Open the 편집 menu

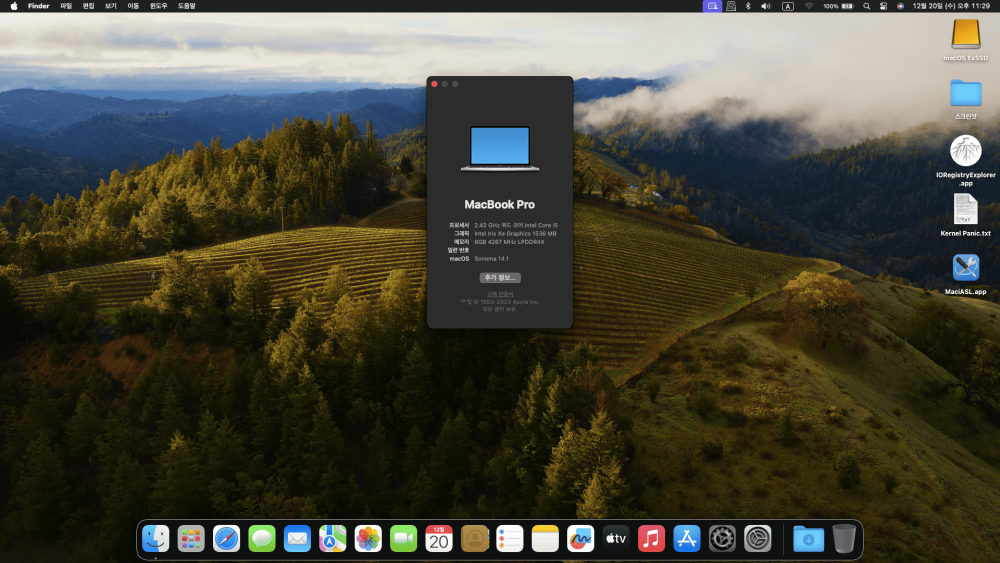coord(88,6)
